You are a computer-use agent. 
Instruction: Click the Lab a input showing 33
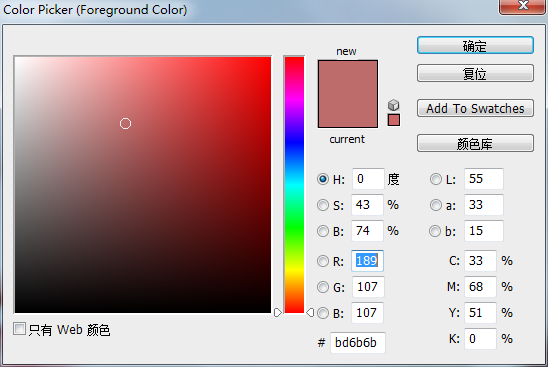pos(484,205)
